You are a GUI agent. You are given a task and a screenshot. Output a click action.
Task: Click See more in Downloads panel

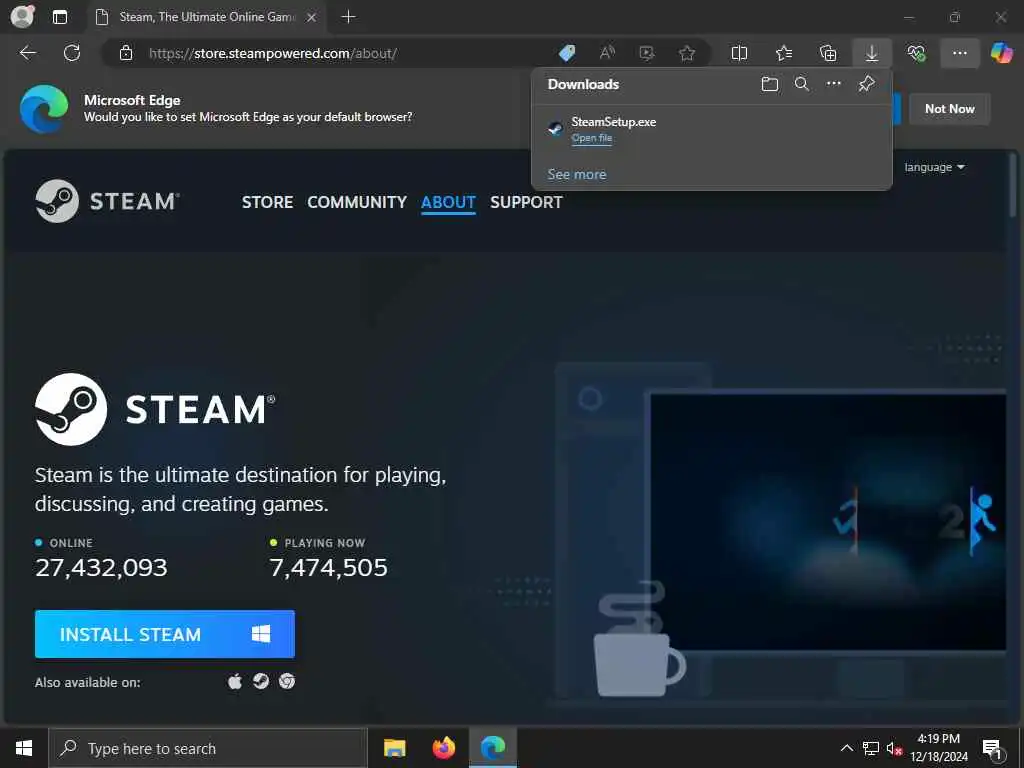[x=577, y=174]
